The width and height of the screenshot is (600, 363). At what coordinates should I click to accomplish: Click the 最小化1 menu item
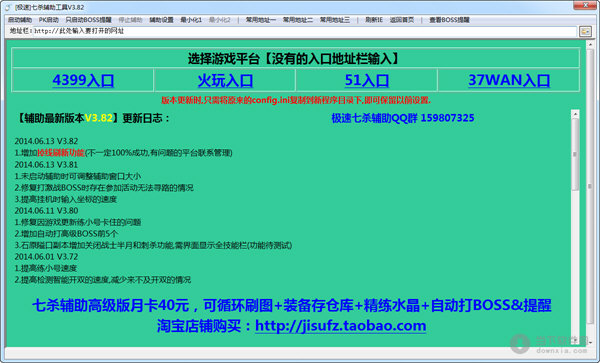coord(191,20)
